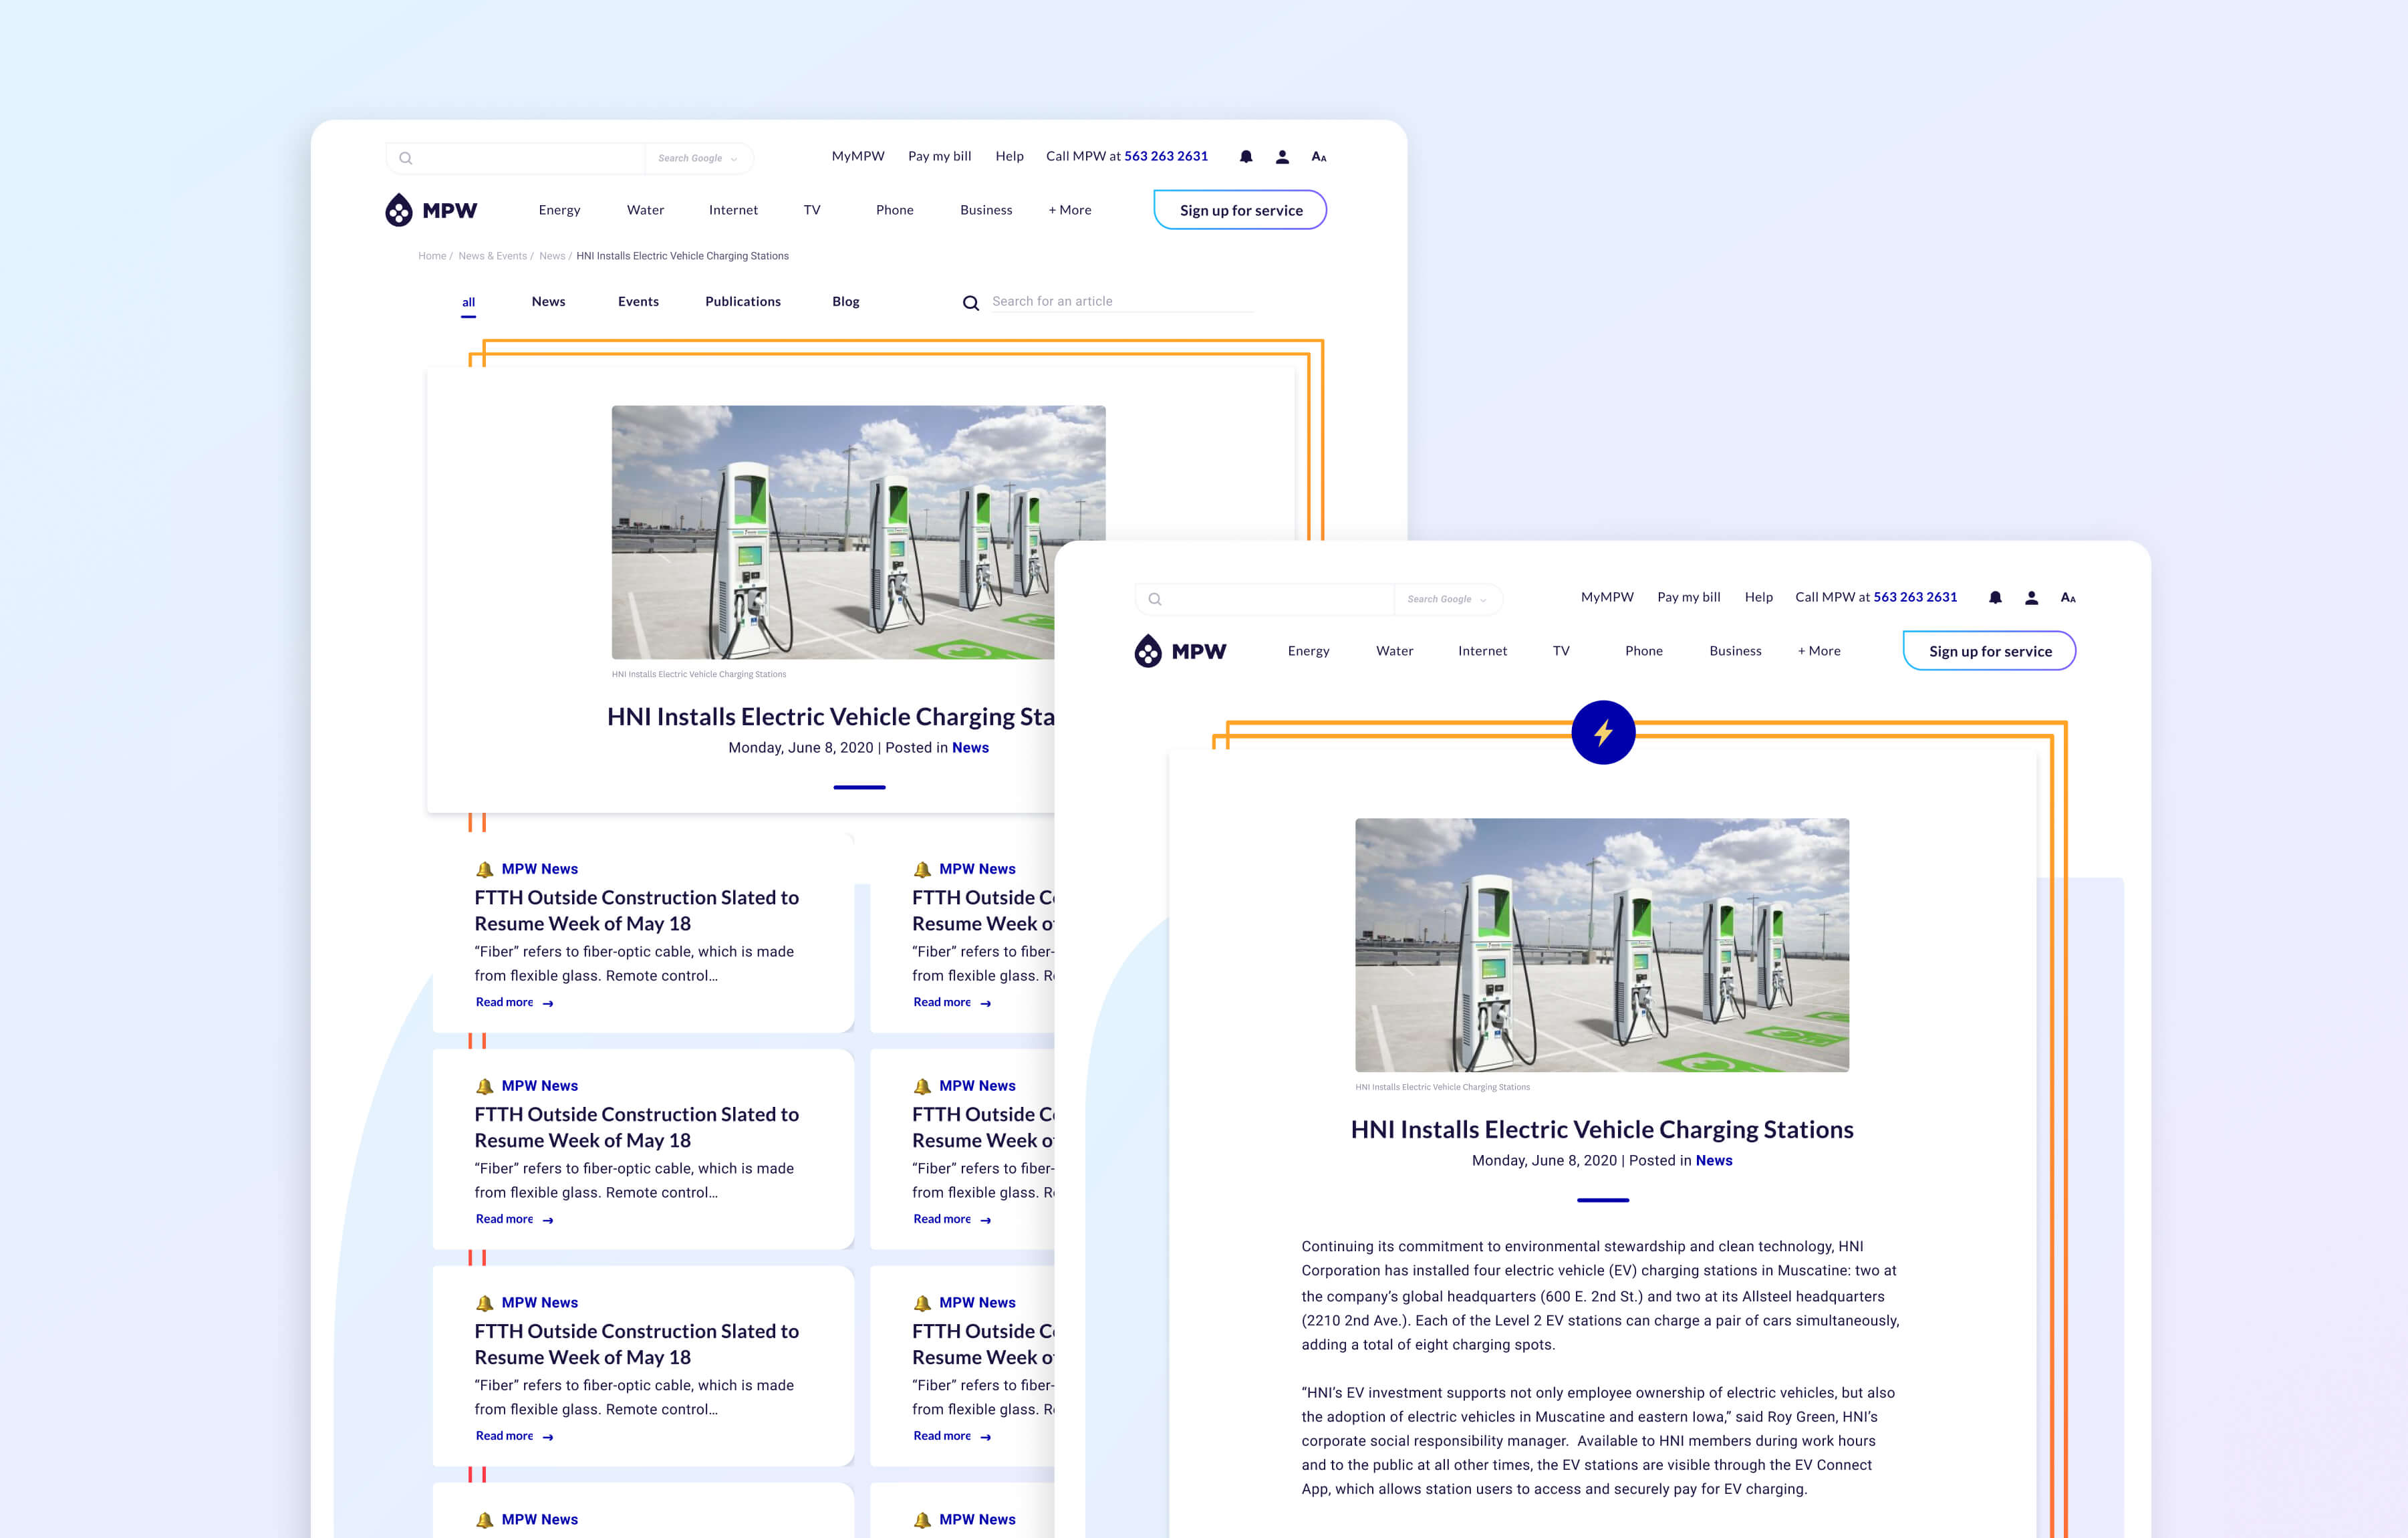Click the notification bell in left page header
Screen dimensions: 2408x1538
[x=1246, y=157]
